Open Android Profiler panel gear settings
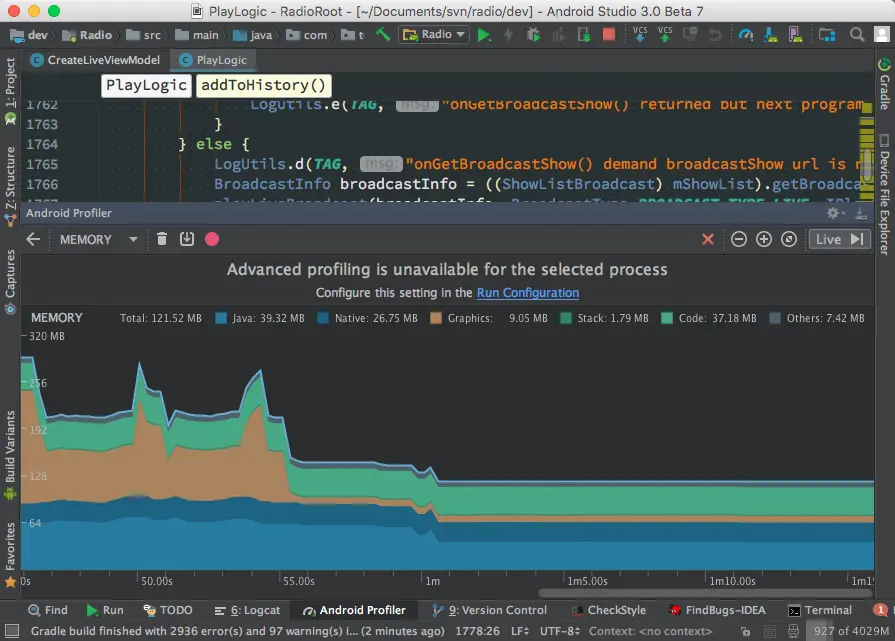 click(x=835, y=213)
